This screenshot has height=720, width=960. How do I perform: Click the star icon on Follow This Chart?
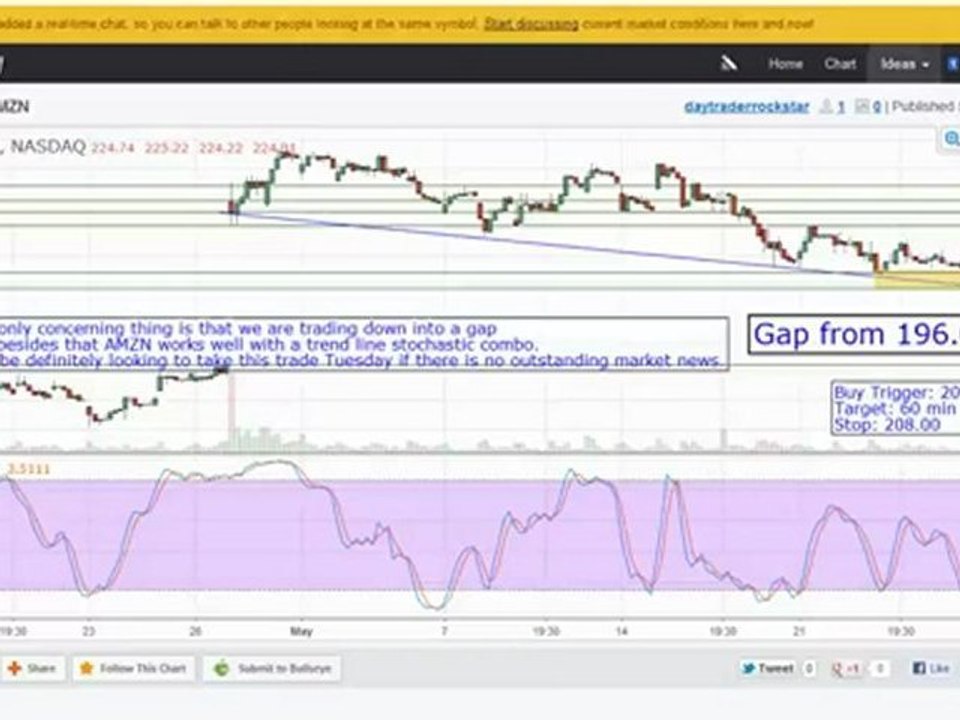pyautogui.click(x=86, y=668)
